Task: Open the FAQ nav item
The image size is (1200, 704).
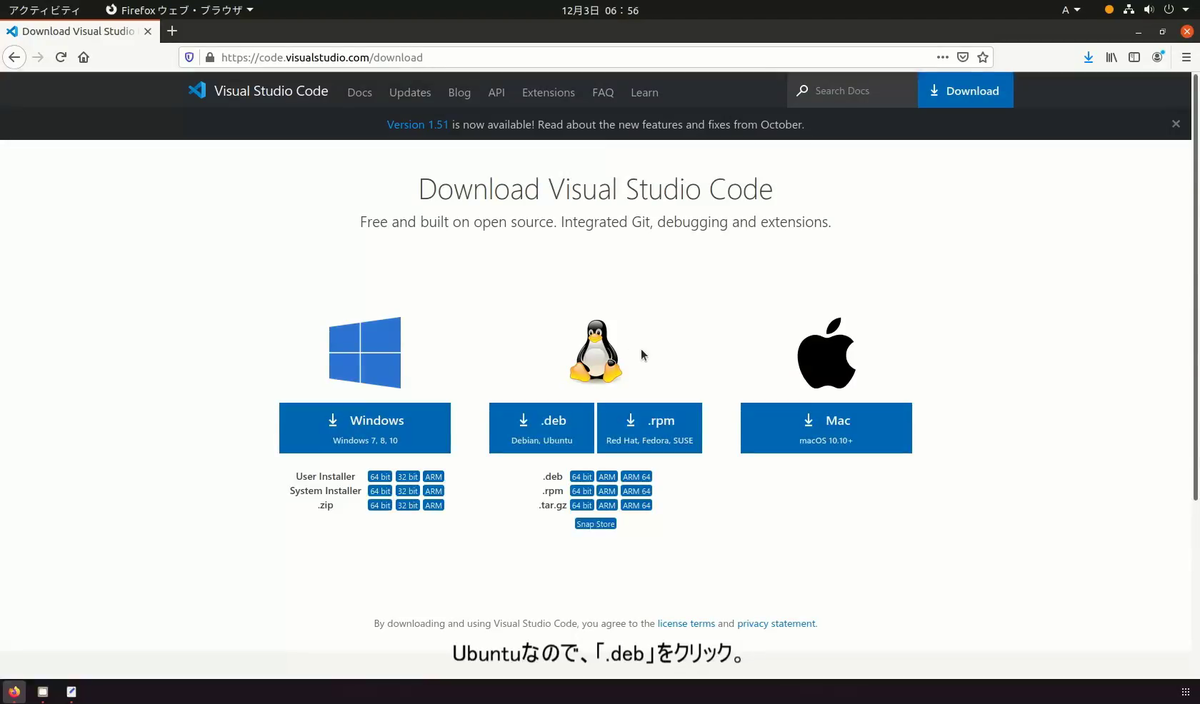Action: 603,92
